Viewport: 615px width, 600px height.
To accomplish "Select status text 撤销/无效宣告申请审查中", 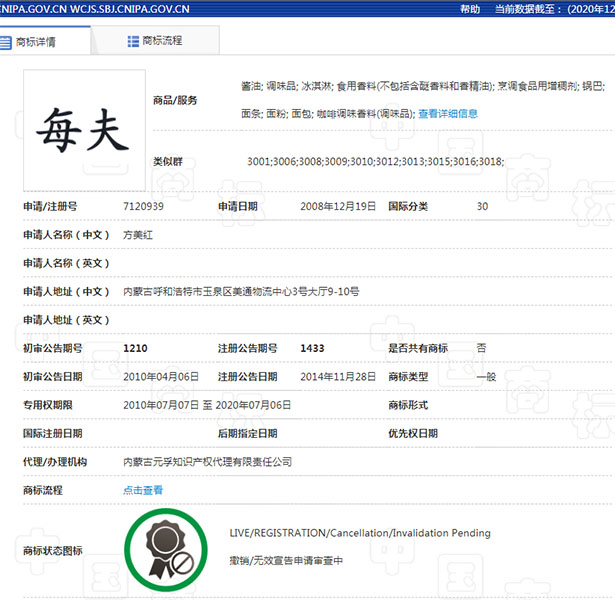I will pos(286,561).
